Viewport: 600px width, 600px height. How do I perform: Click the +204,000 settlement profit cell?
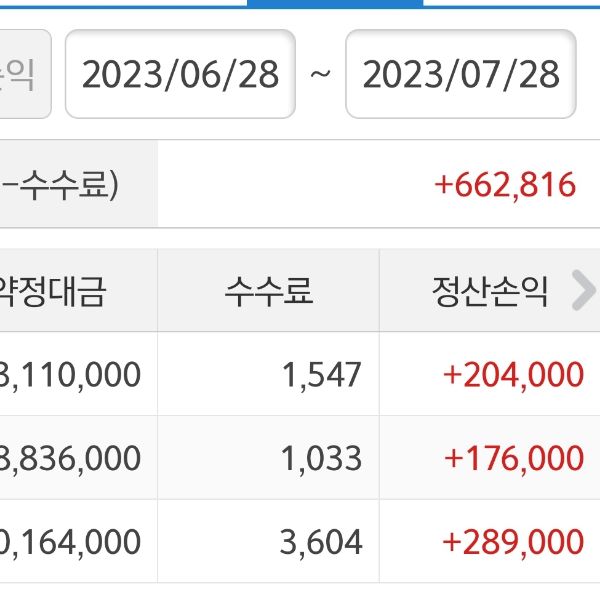512,374
